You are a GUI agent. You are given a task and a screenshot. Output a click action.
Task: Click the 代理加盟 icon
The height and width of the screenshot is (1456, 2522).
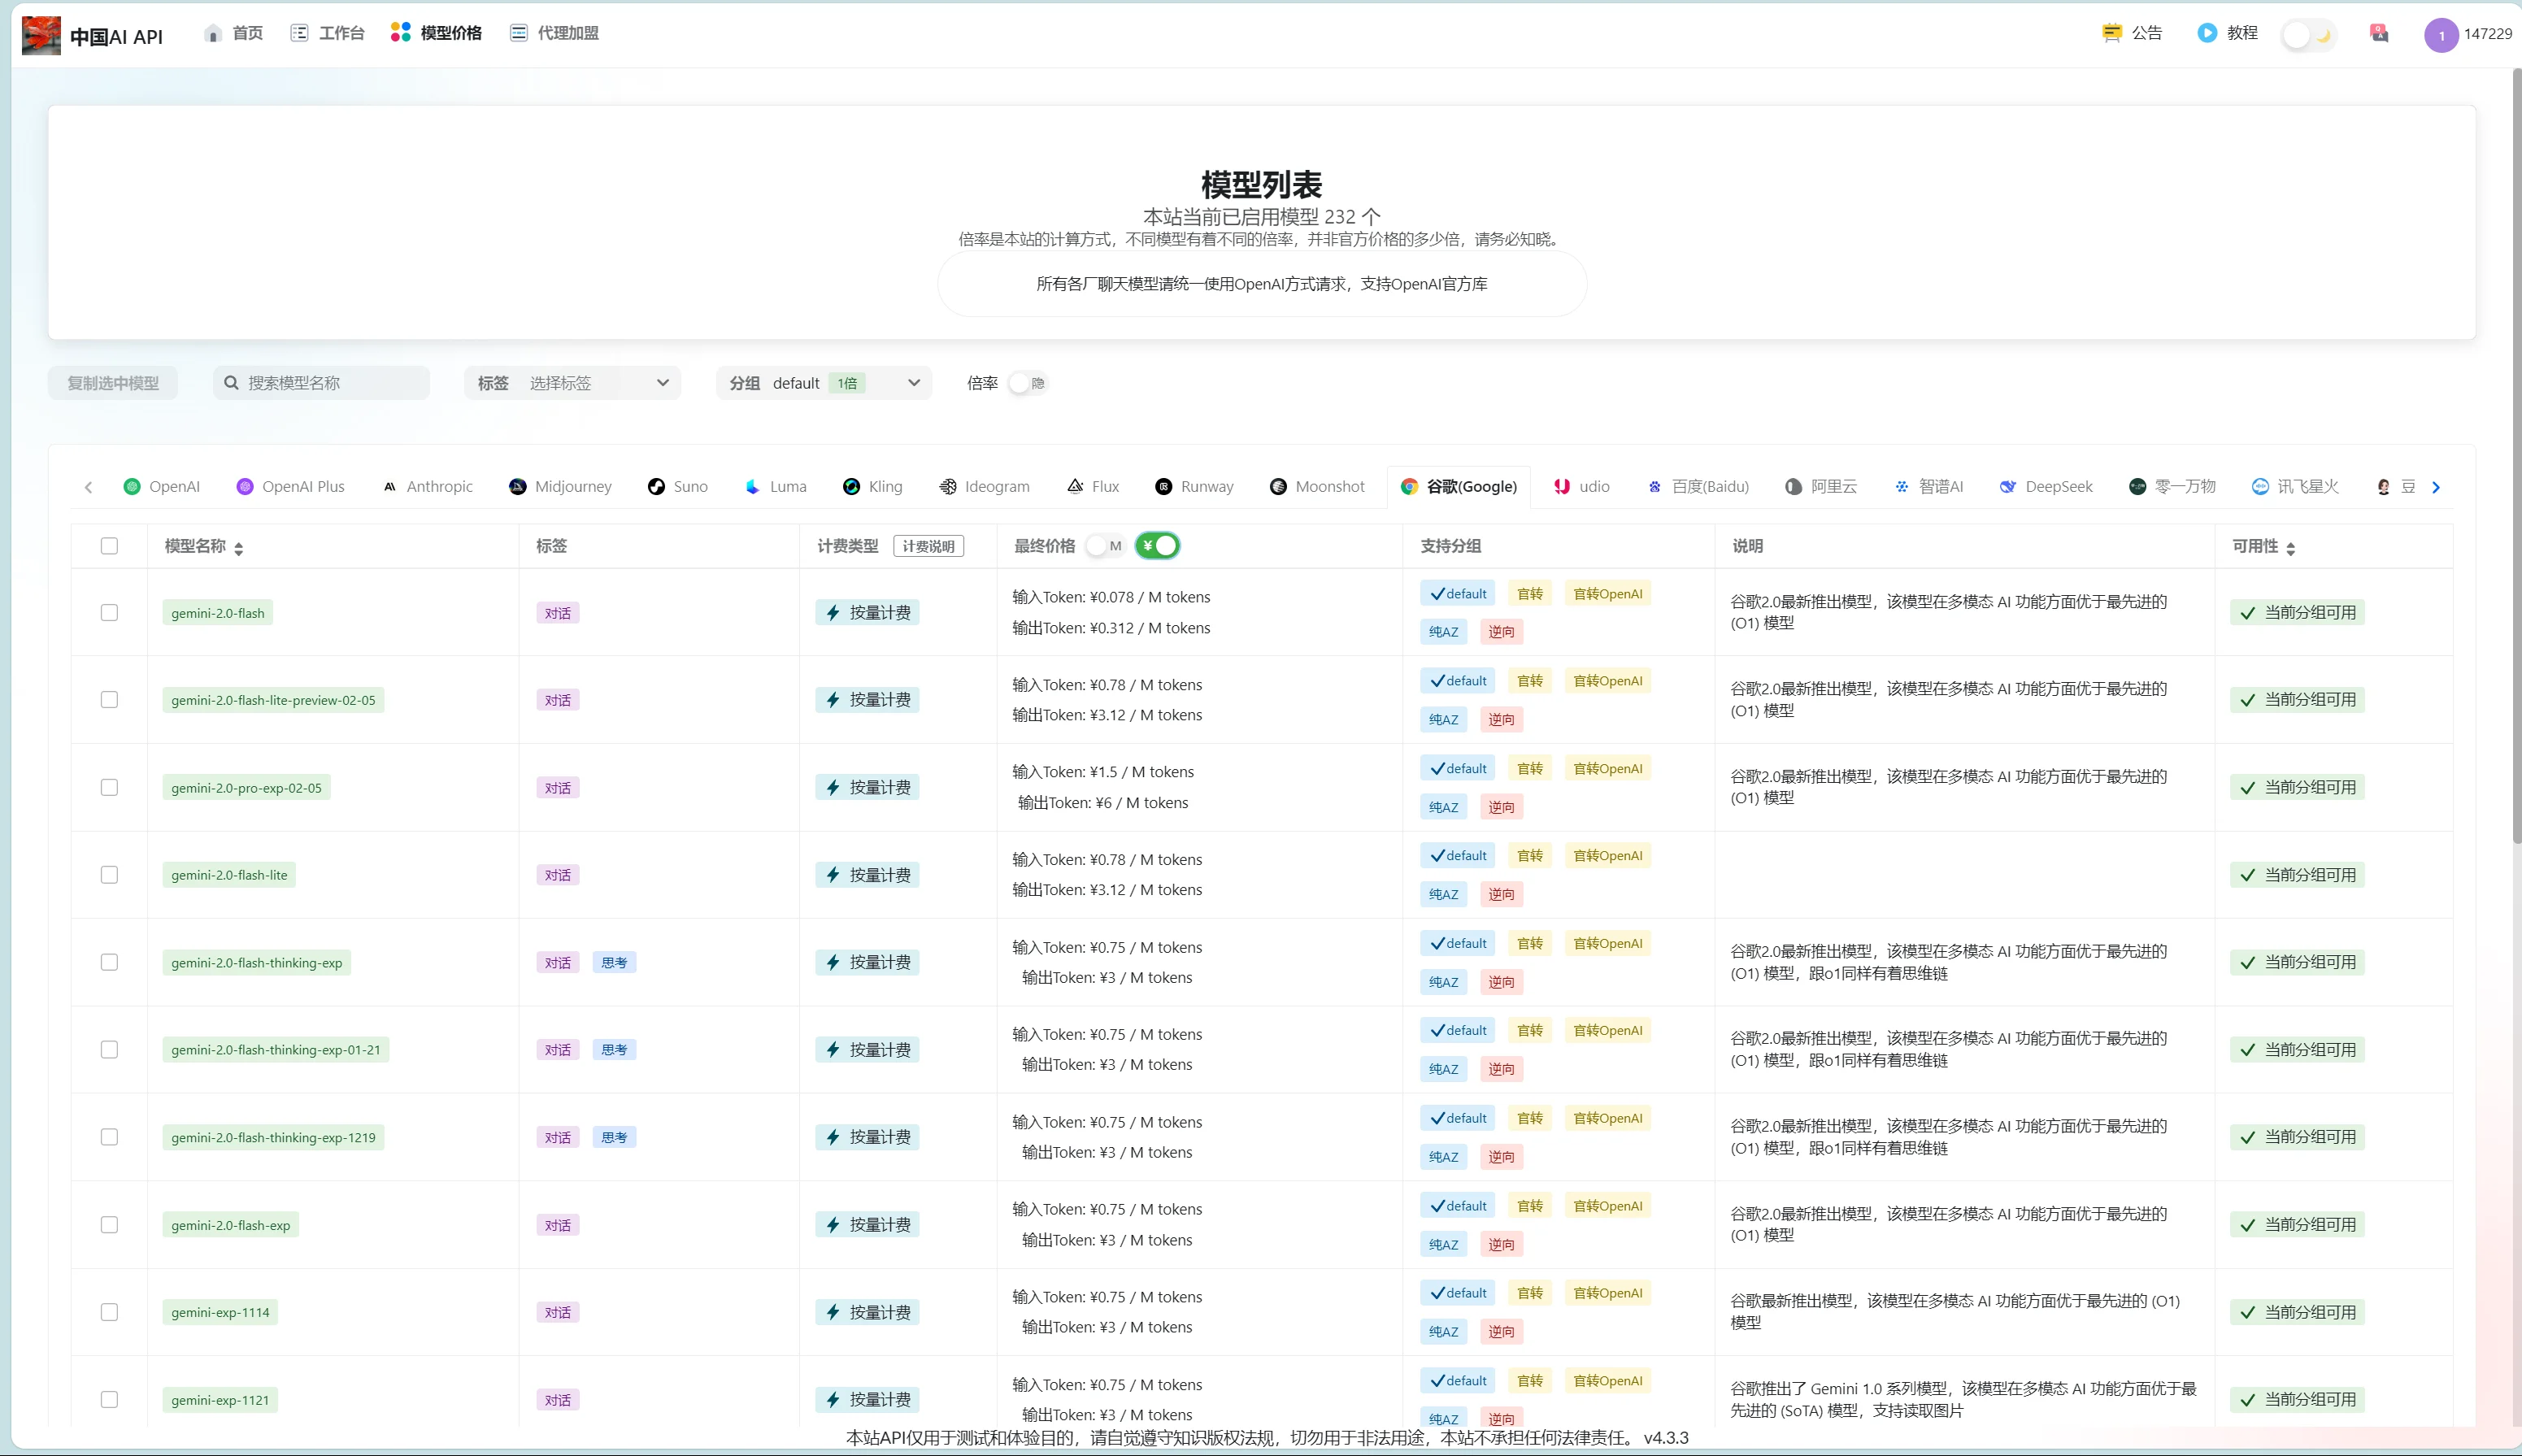(x=518, y=33)
